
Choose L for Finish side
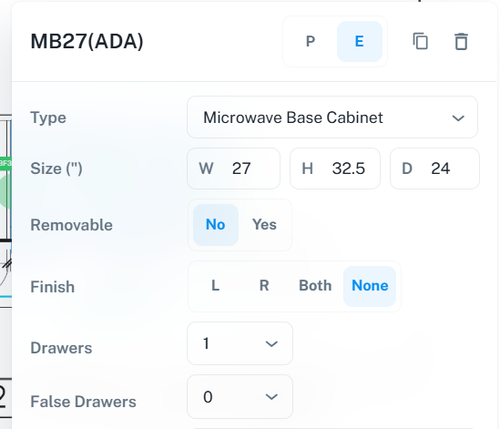(x=215, y=286)
